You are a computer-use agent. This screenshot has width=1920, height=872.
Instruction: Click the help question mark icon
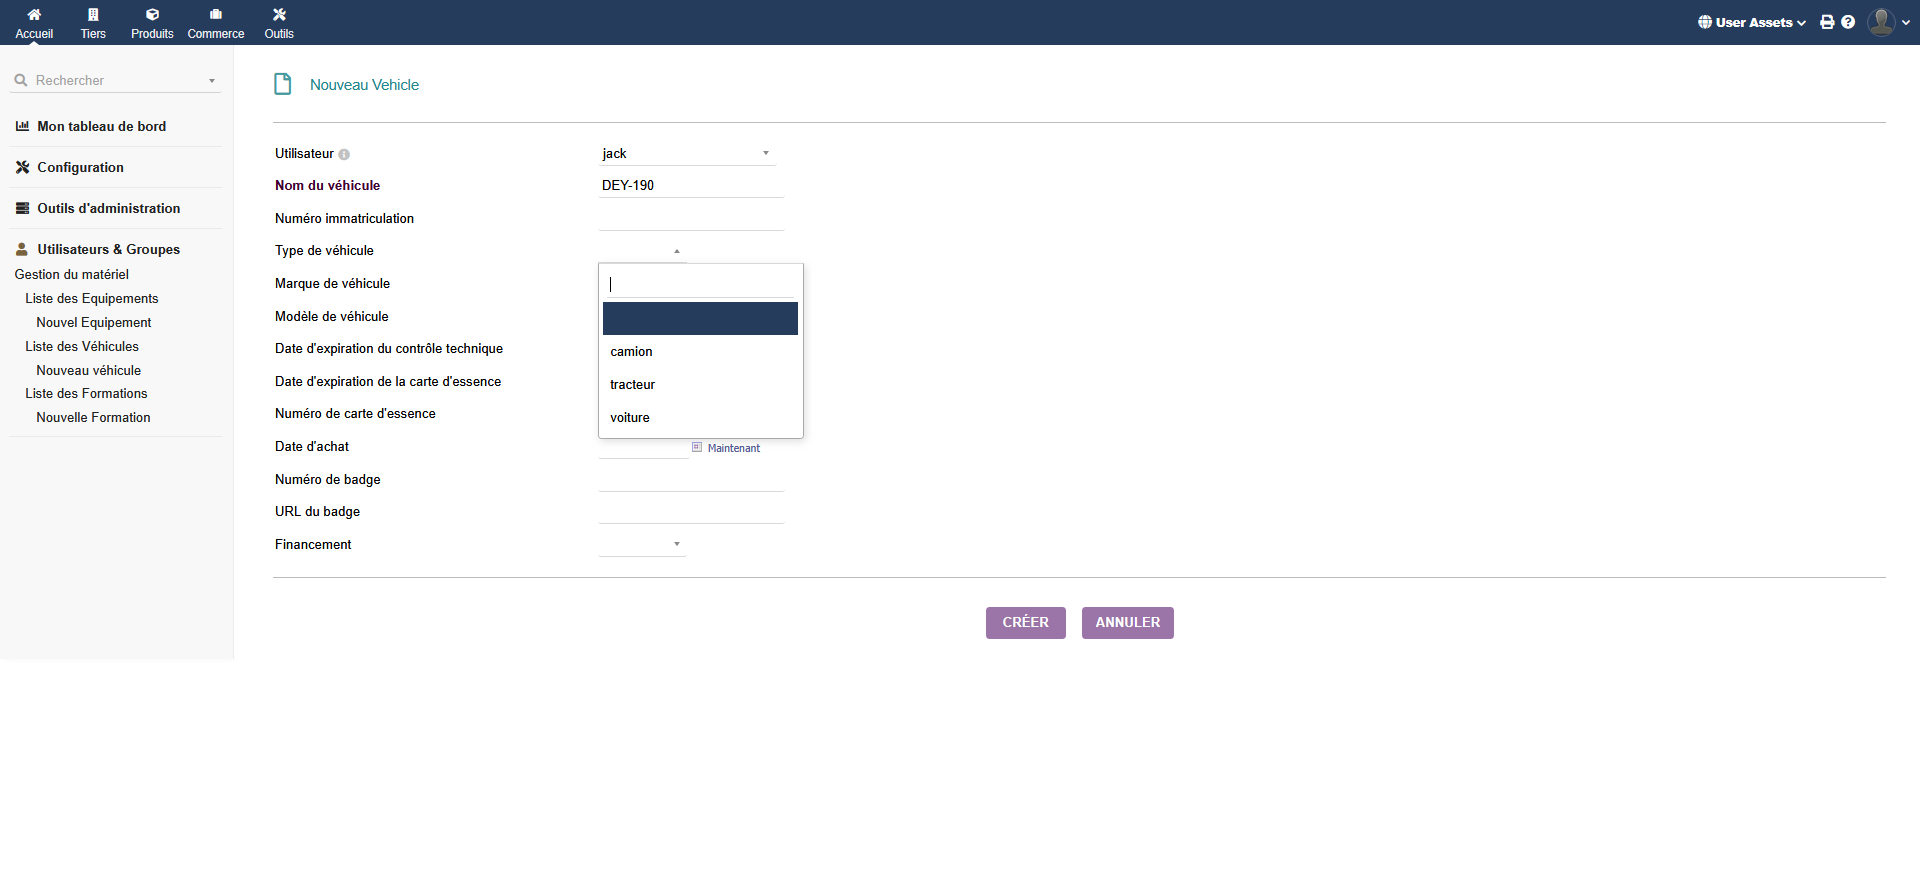[x=1848, y=22]
